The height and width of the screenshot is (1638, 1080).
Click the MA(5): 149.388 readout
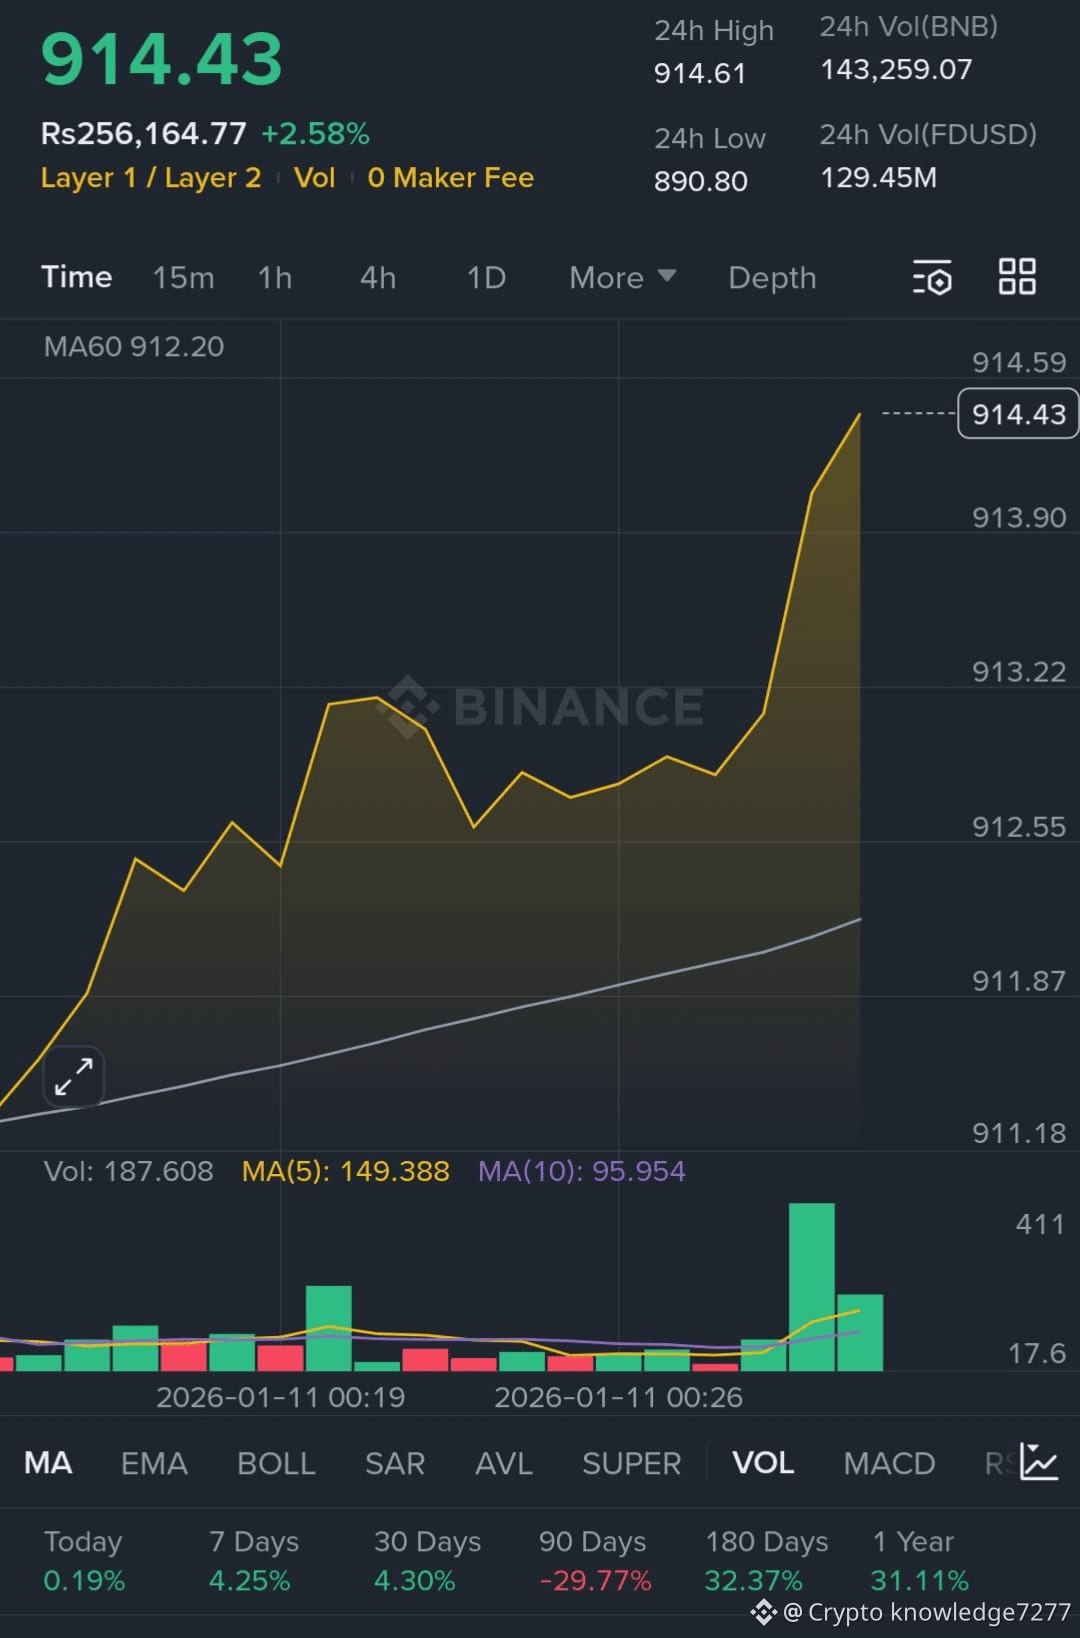click(346, 1171)
